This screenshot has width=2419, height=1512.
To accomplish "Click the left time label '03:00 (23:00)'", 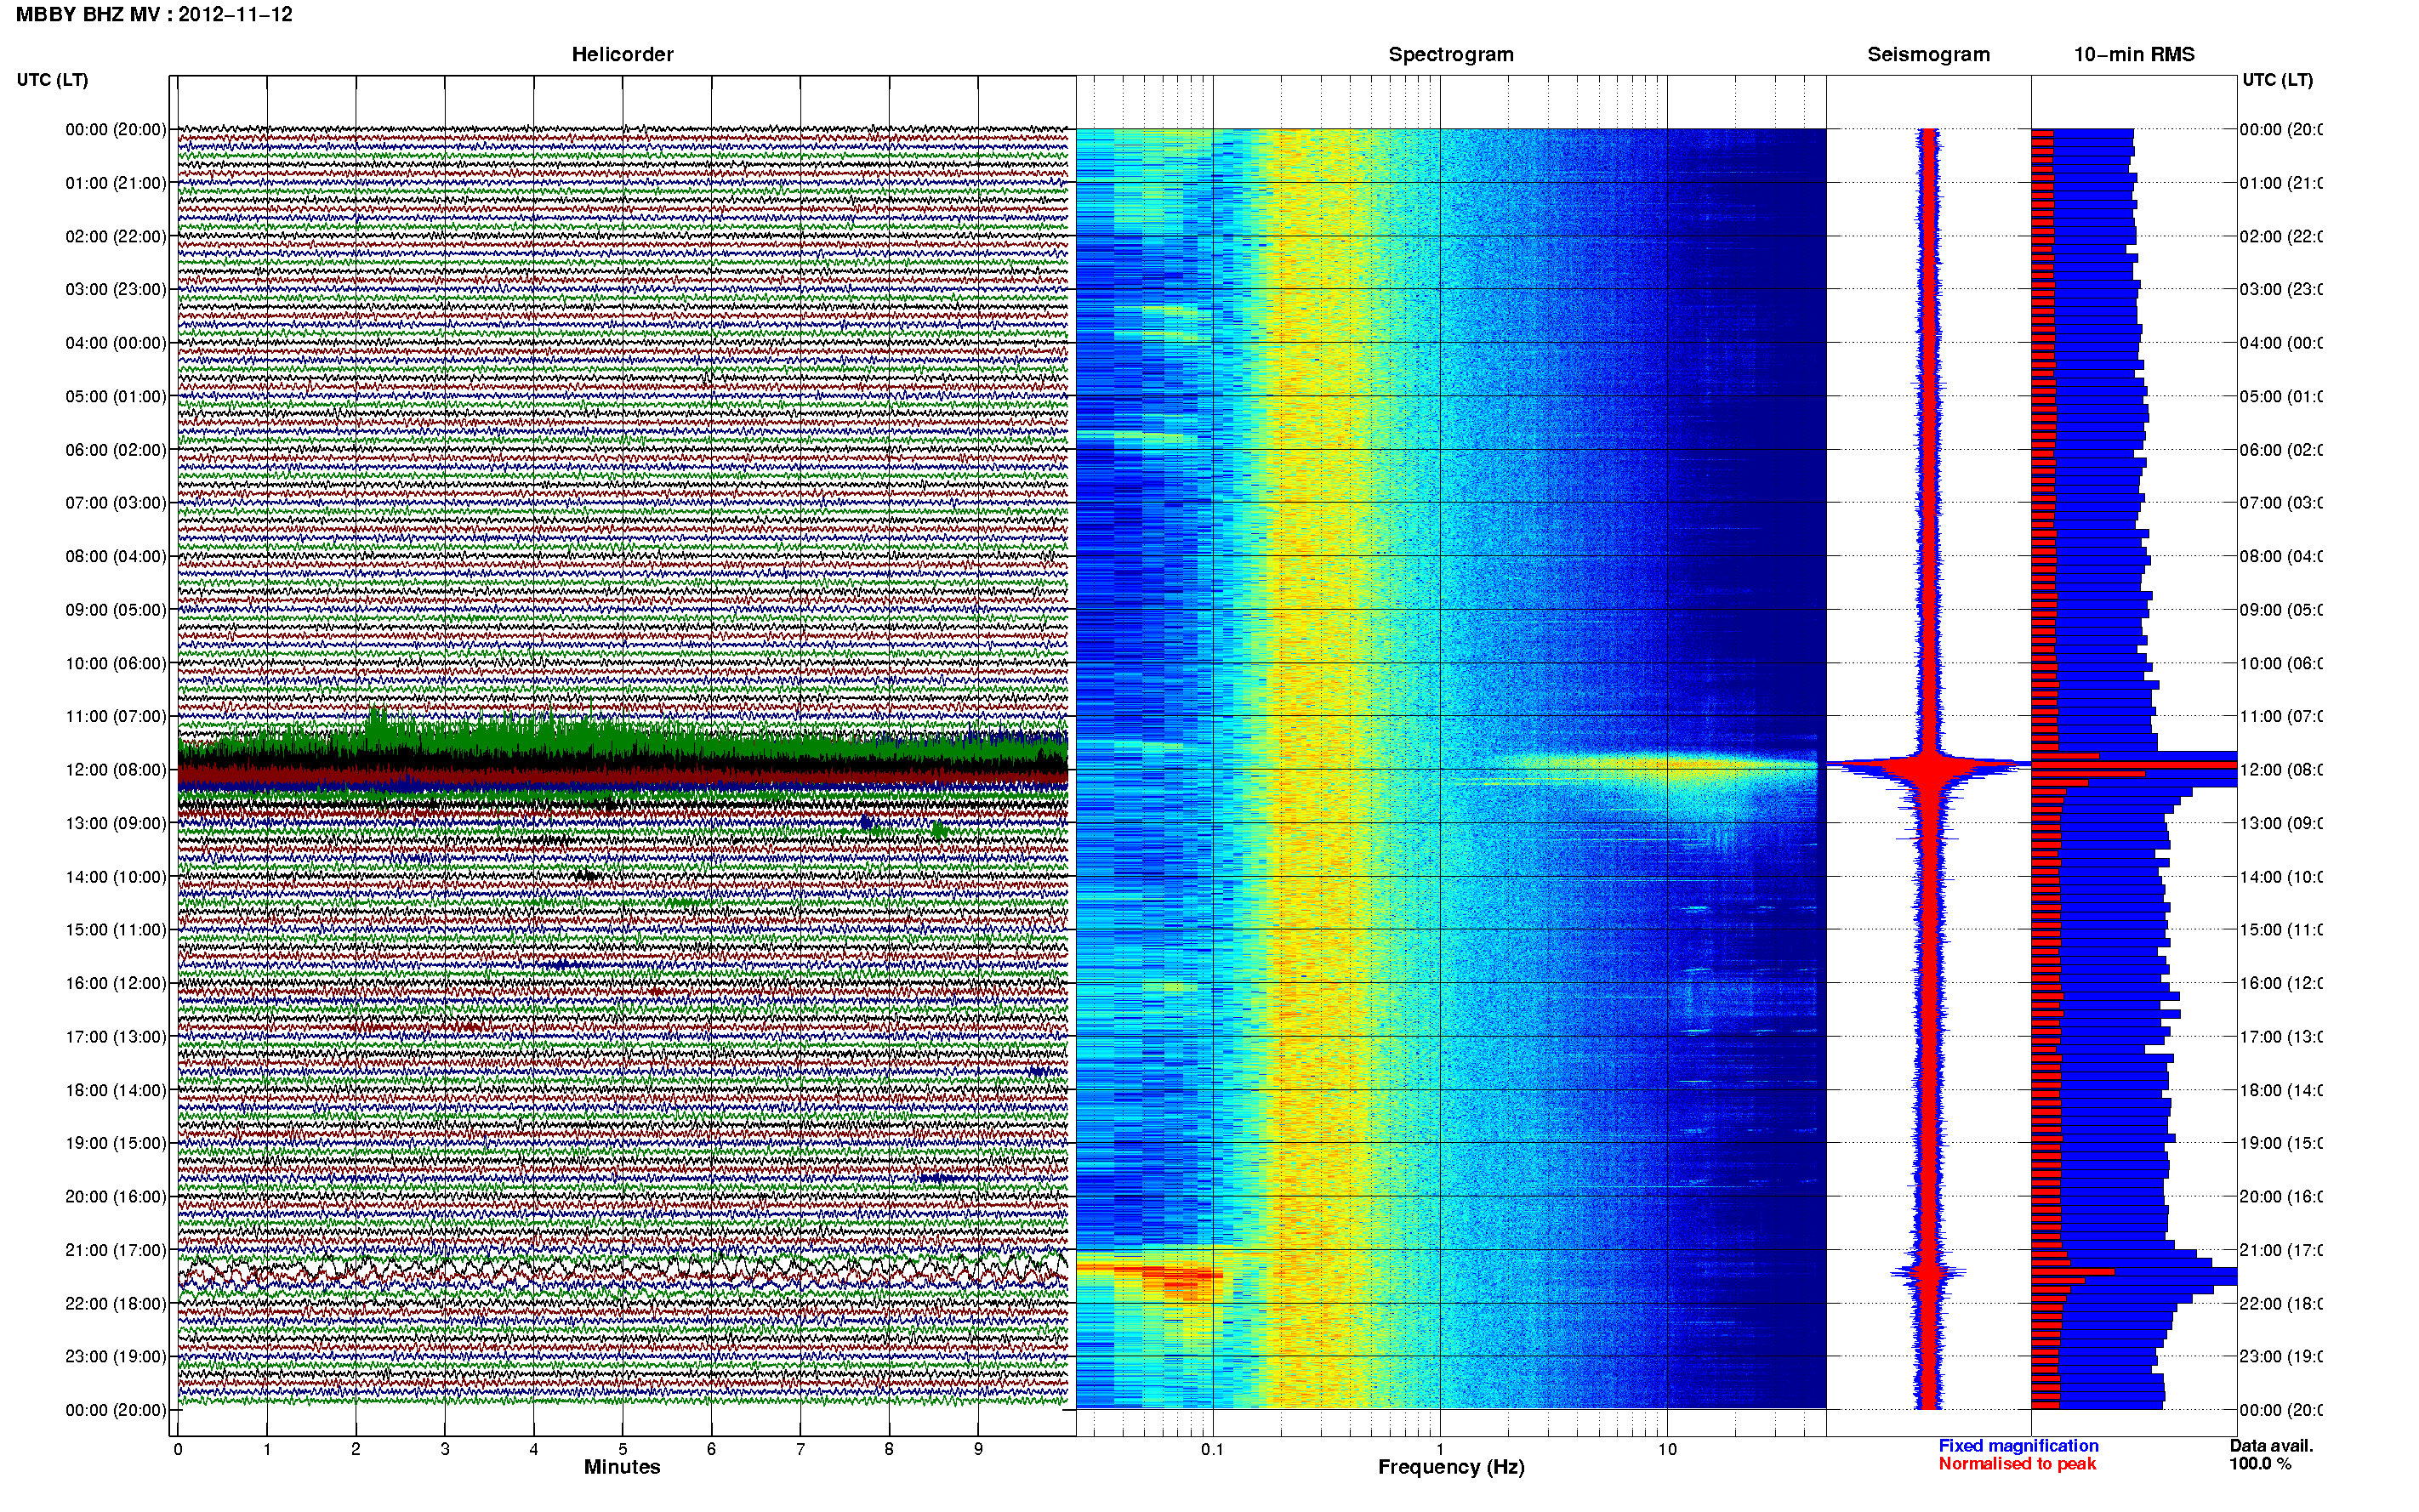I will point(116,289).
